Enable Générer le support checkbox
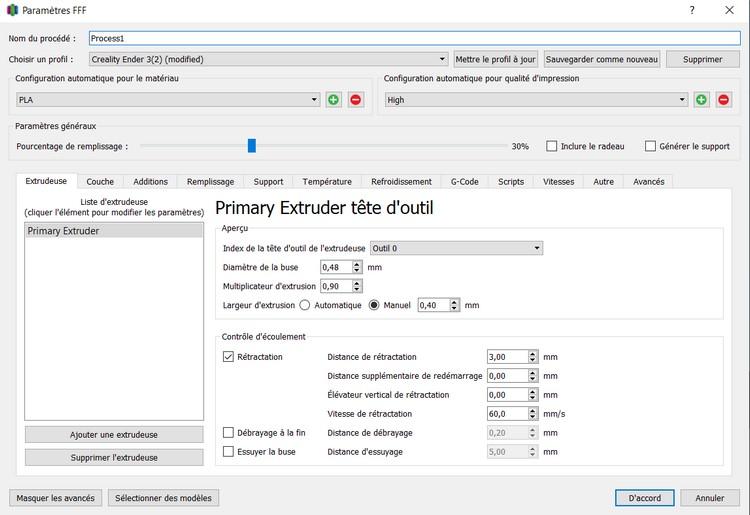Viewport: 750px width, 515px height. tap(650, 146)
